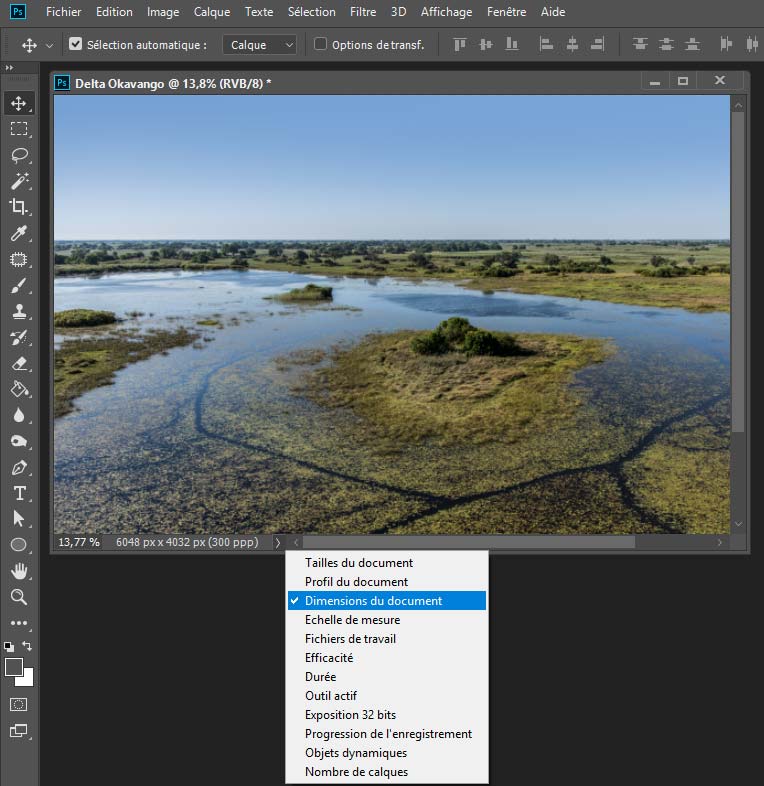
Task: Toggle Quick Mask mode icon
Action: (18, 704)
